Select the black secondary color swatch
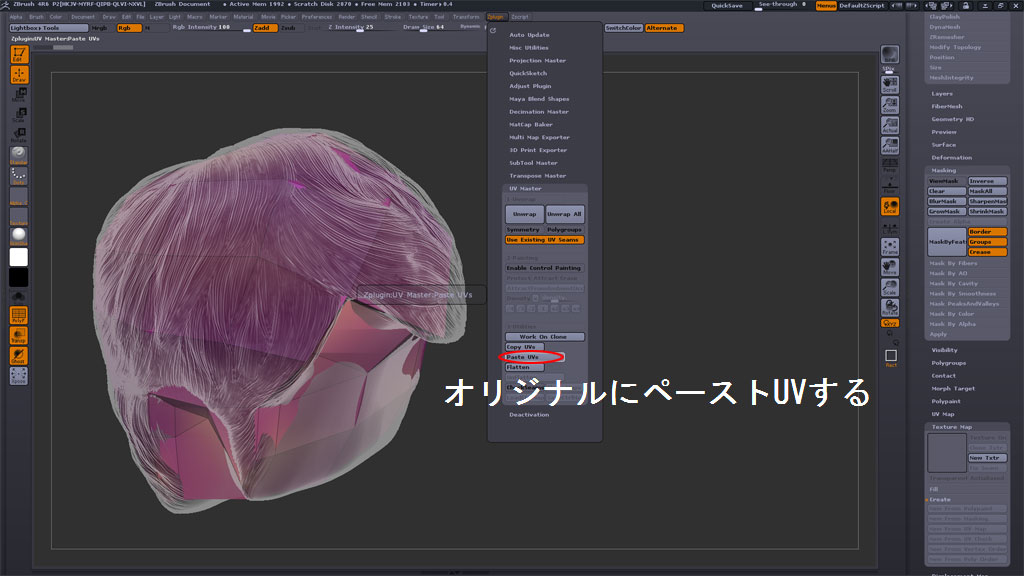Viewport: 1024px width, 576px height. tap(19, 278)
